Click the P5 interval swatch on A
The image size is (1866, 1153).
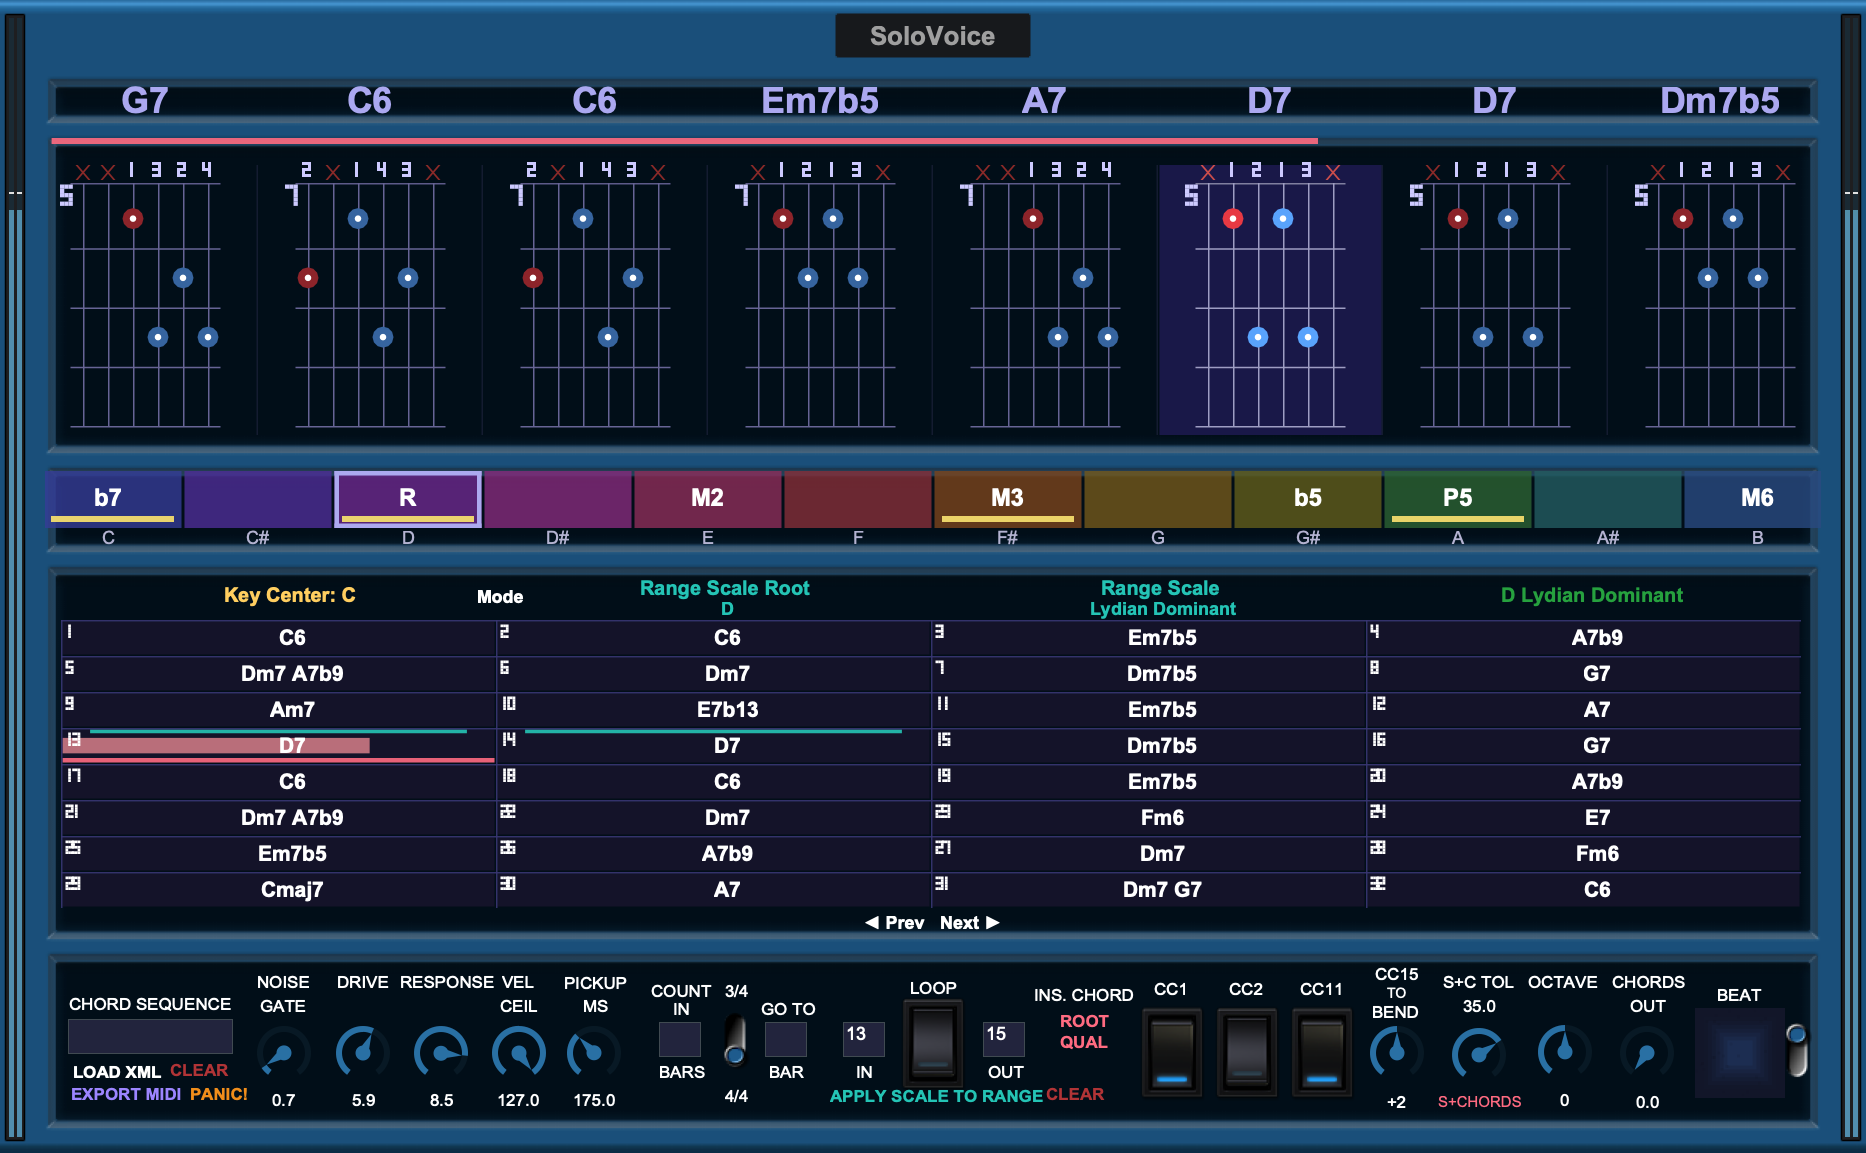[1458, 499]
